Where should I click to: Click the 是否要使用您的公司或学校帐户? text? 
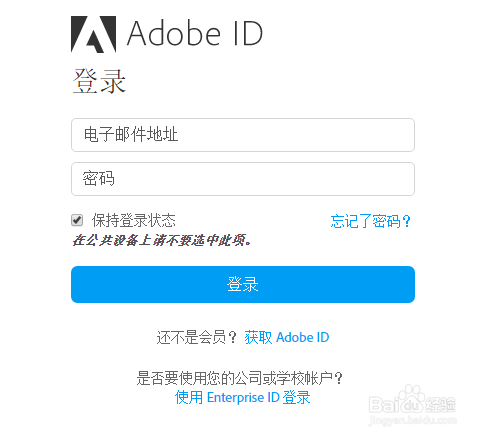239,378
